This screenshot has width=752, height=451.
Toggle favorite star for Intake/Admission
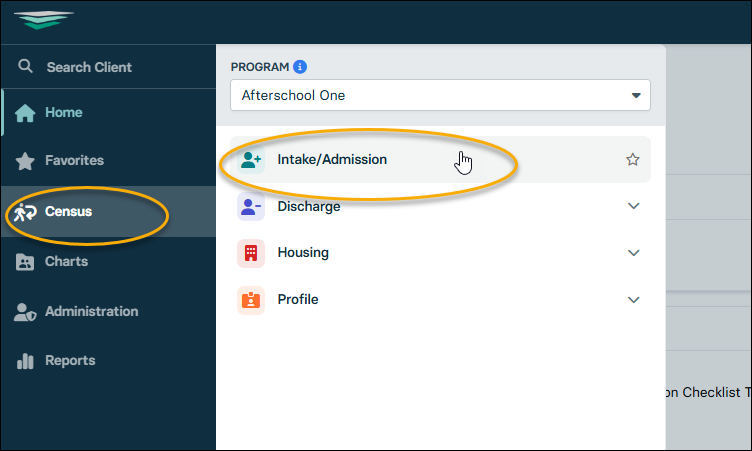click(632, 159)
